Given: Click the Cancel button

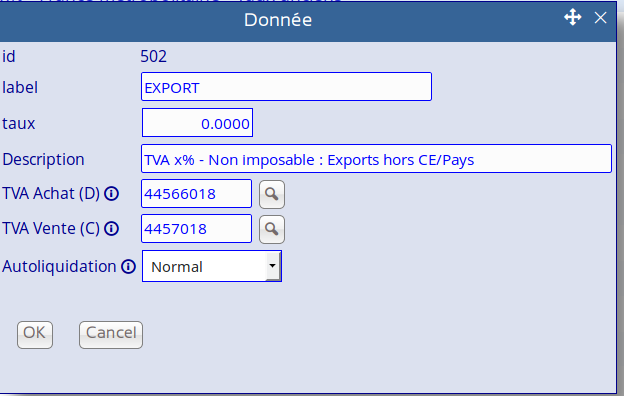Looking at the screenshot, I should pos(111,335).
